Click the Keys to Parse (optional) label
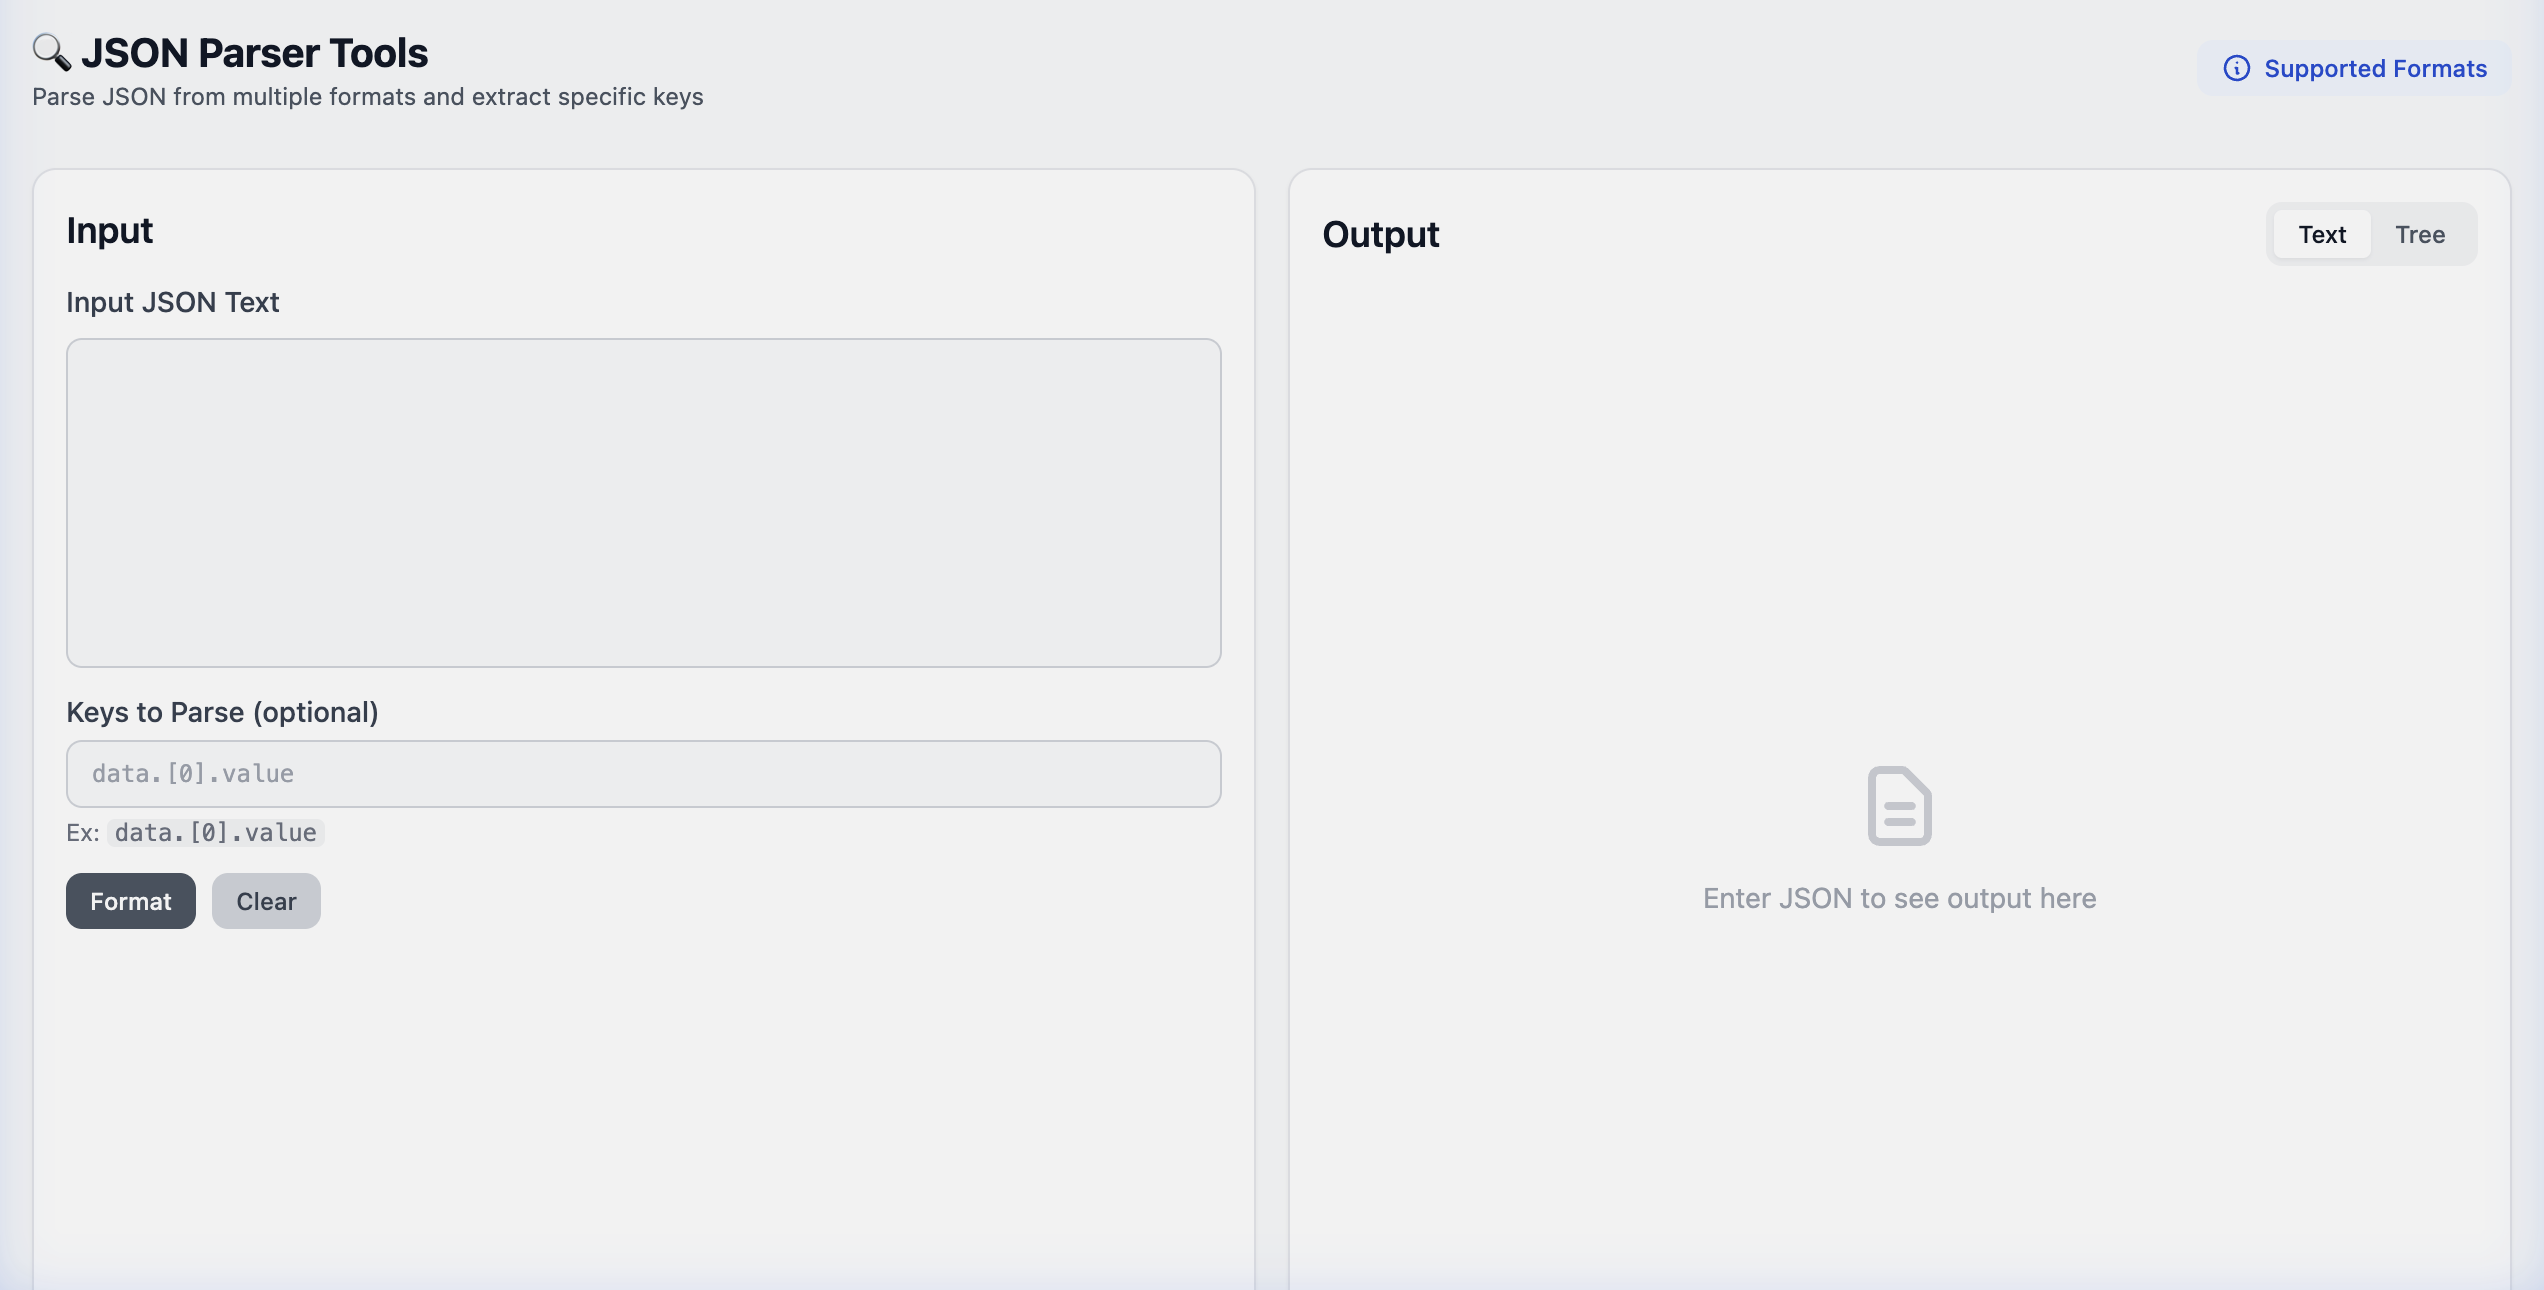This screenshot has width=2544, height=1290. 222,712
